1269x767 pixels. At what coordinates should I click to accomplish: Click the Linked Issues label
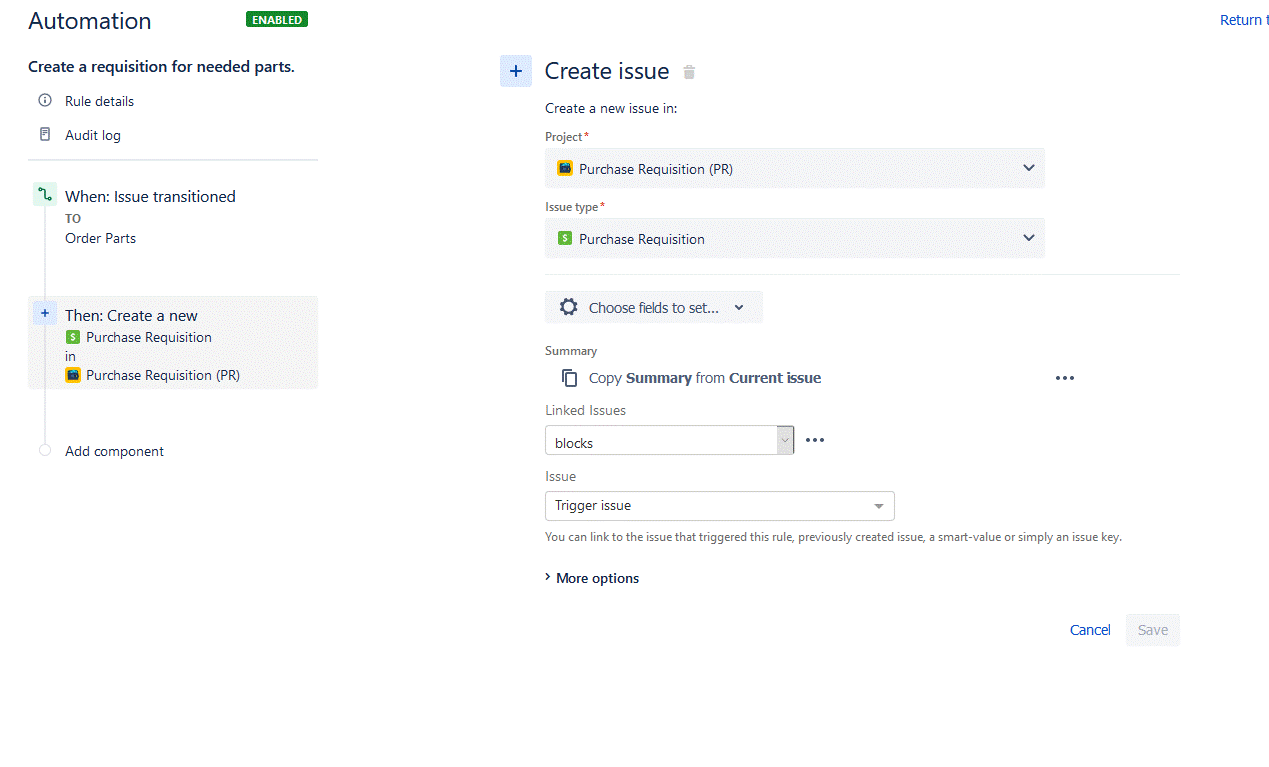pos(586,410)
